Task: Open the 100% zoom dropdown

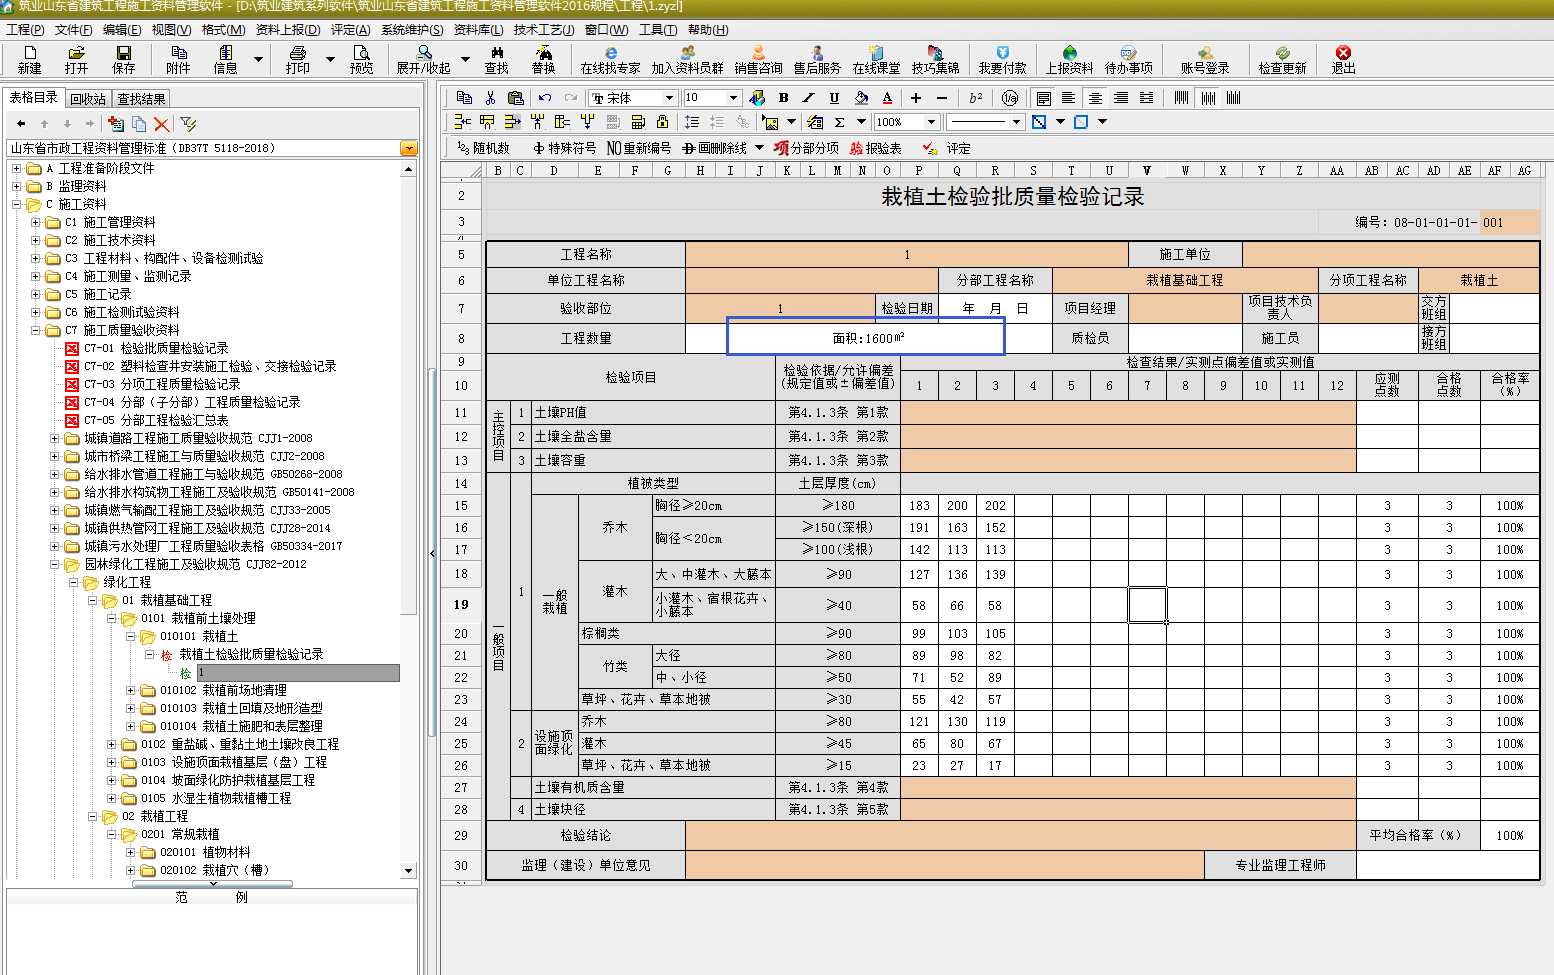Action: pos(932,122)
